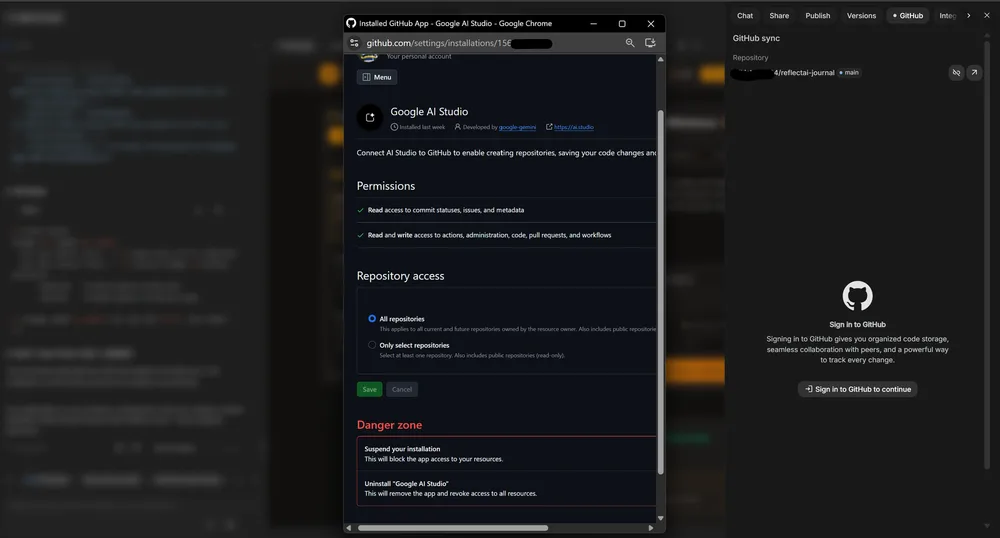Screen dimensions: 1000x538
Task: Select the GitHub tab
Action: coord(908,16)
